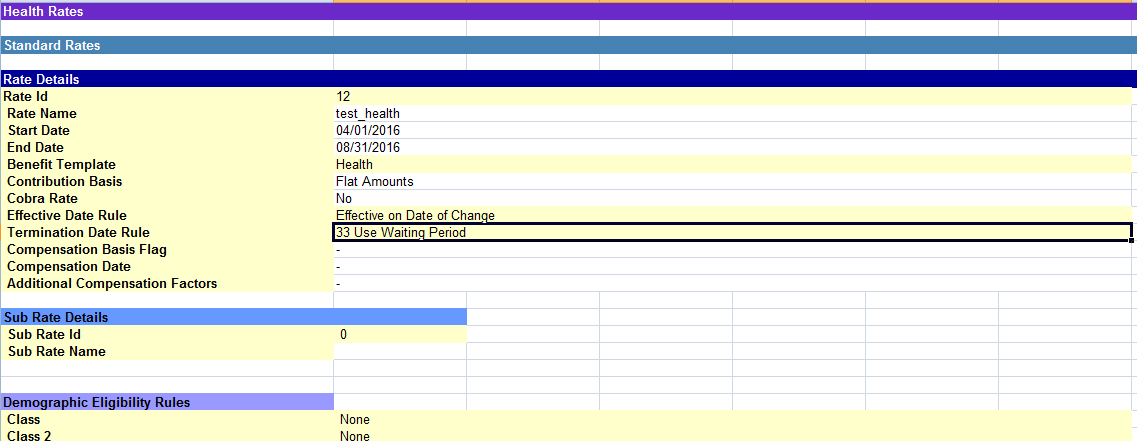Select the Standard Rates header row

point(568,45)
